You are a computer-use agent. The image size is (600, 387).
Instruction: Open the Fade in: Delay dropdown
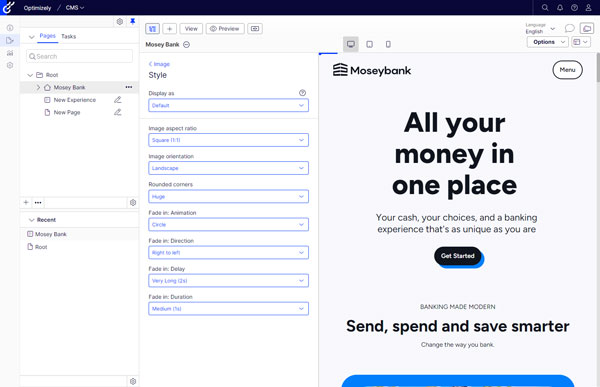pyautogui.click(x=228, y=281)
